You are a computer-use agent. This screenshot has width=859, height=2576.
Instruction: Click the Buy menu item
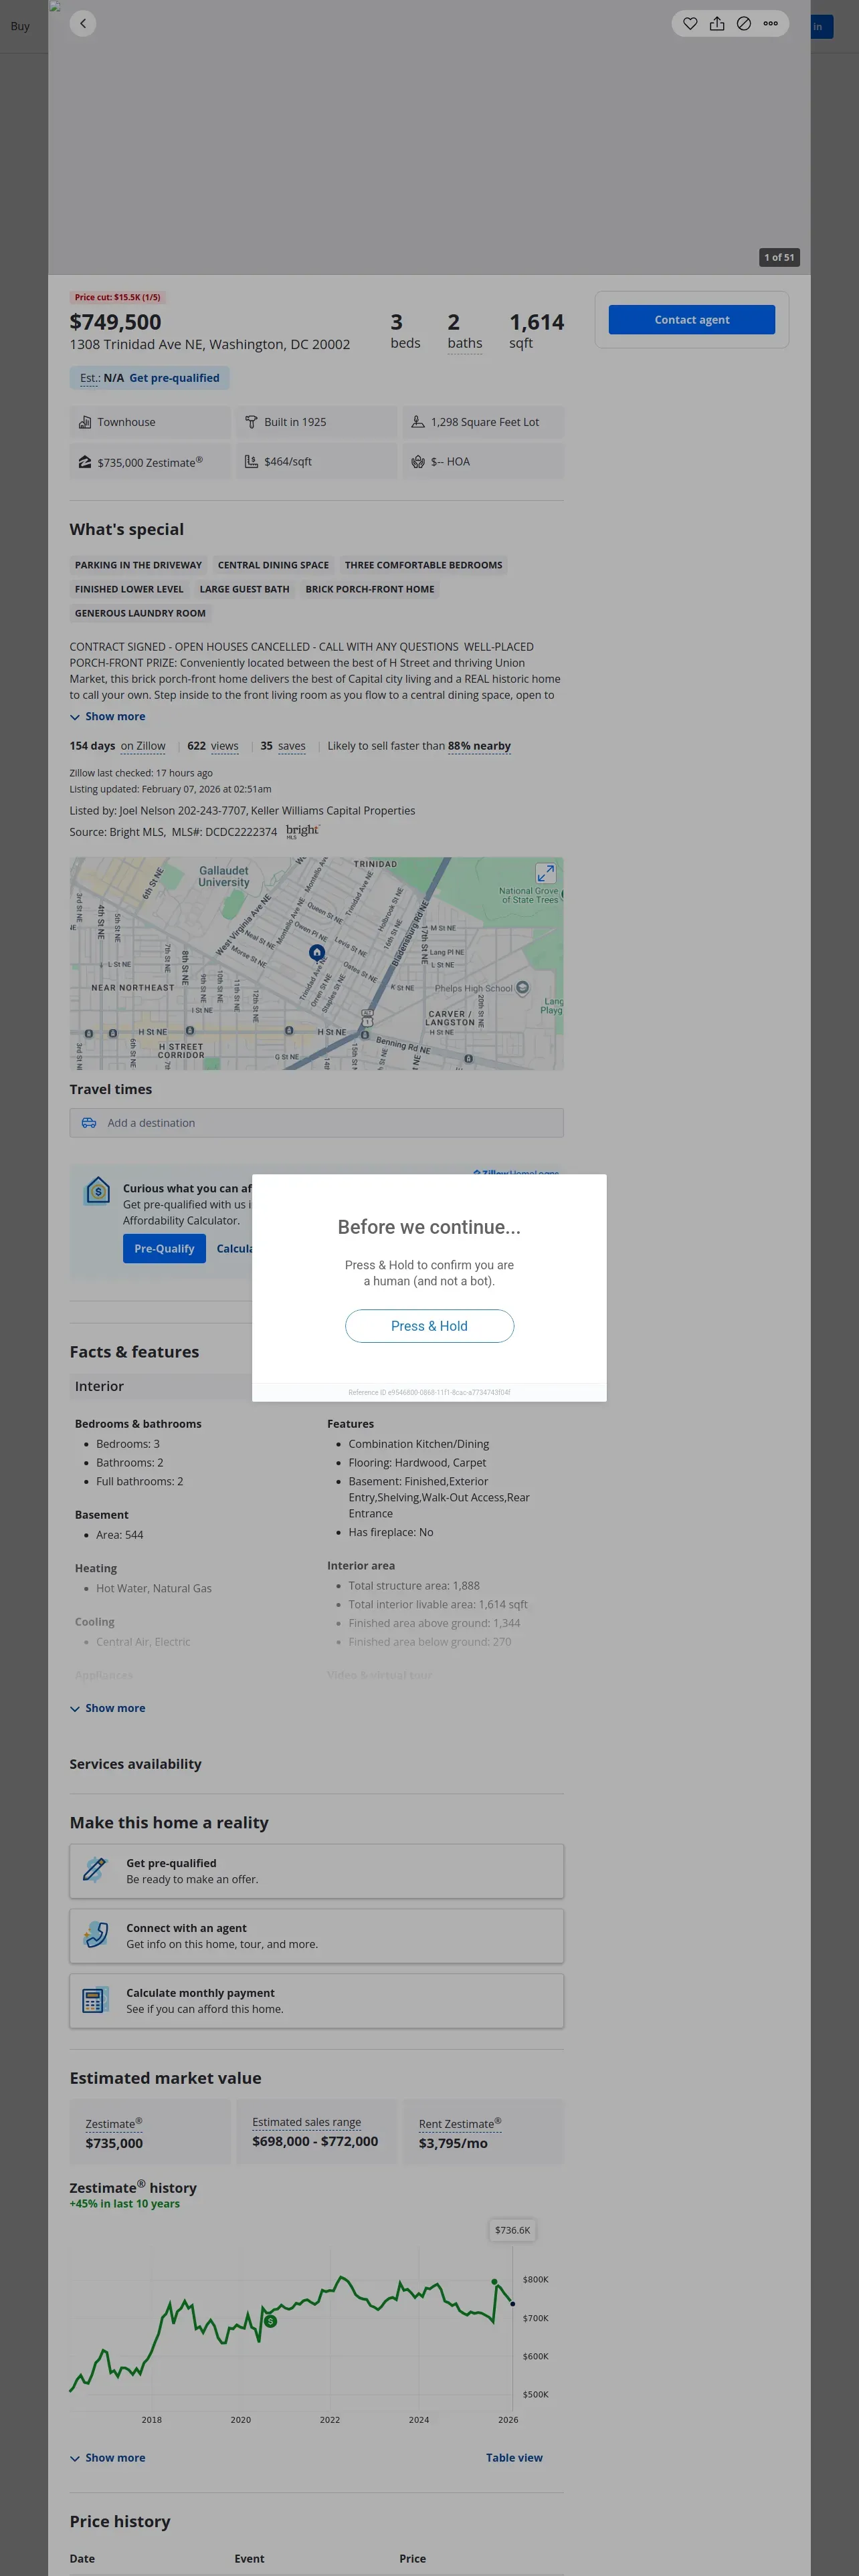(20, 26)
